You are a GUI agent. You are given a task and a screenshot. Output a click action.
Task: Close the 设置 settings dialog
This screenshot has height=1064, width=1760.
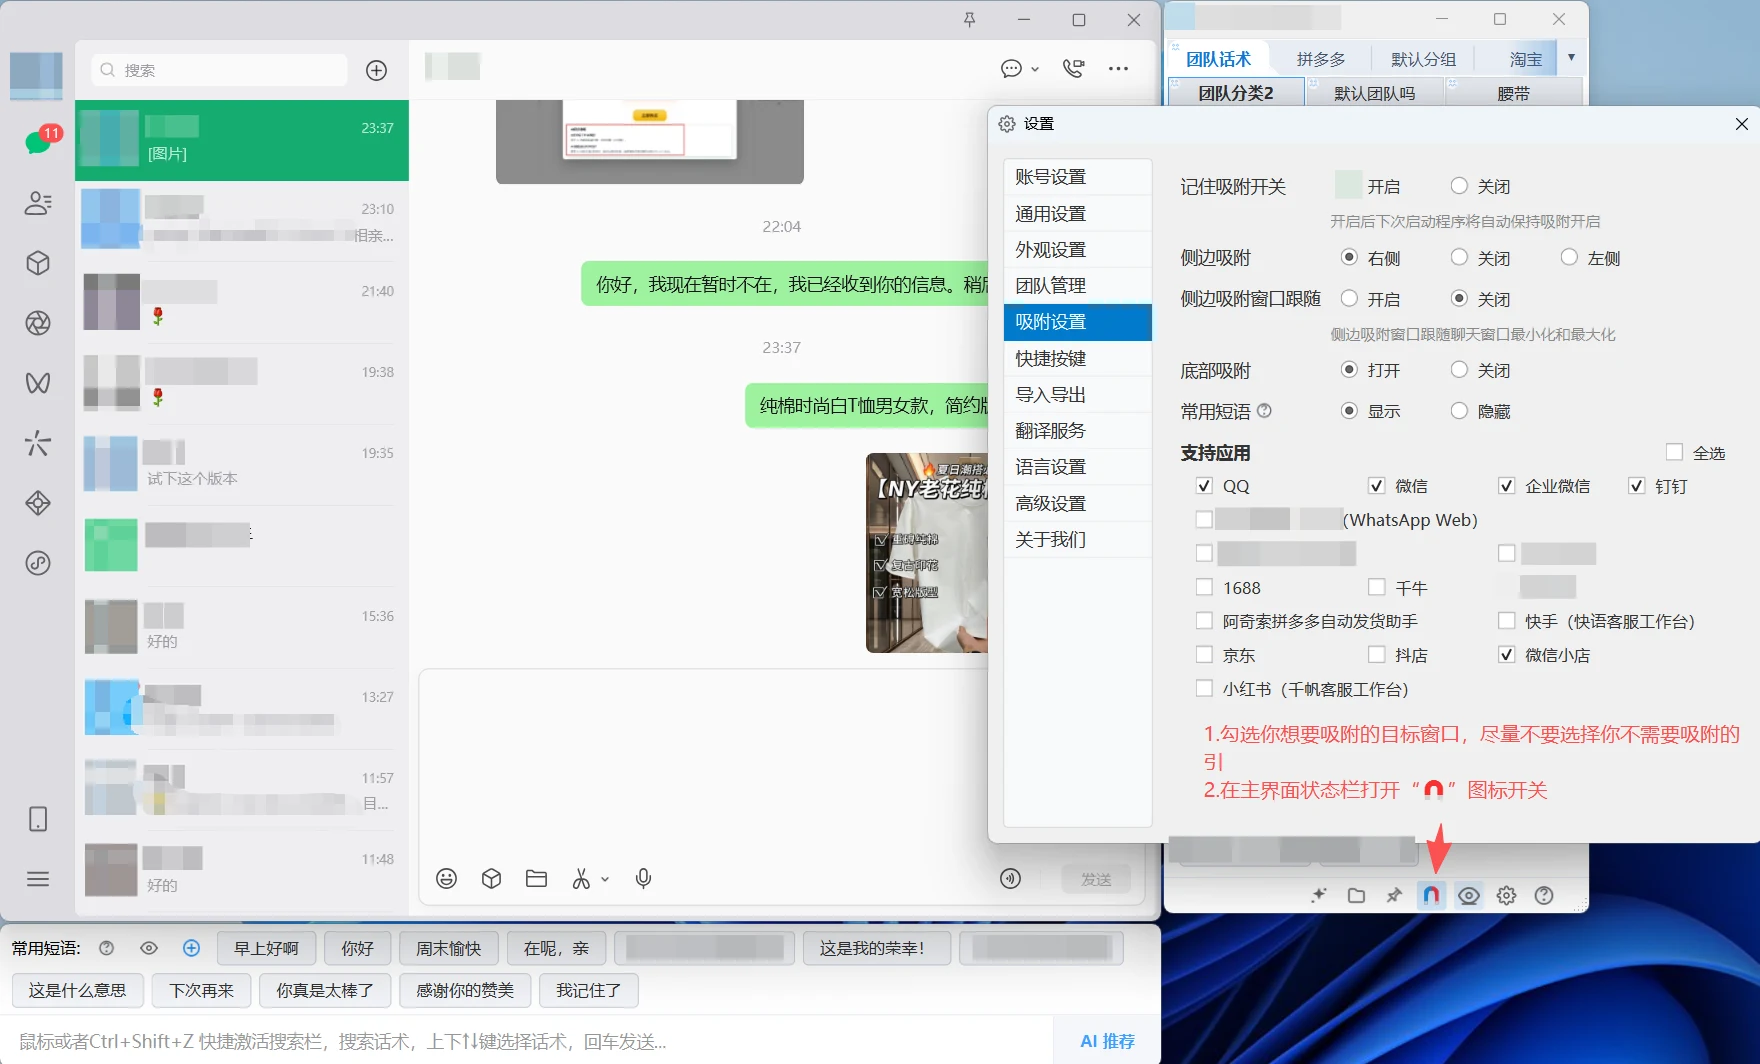tap(1741, 124)
